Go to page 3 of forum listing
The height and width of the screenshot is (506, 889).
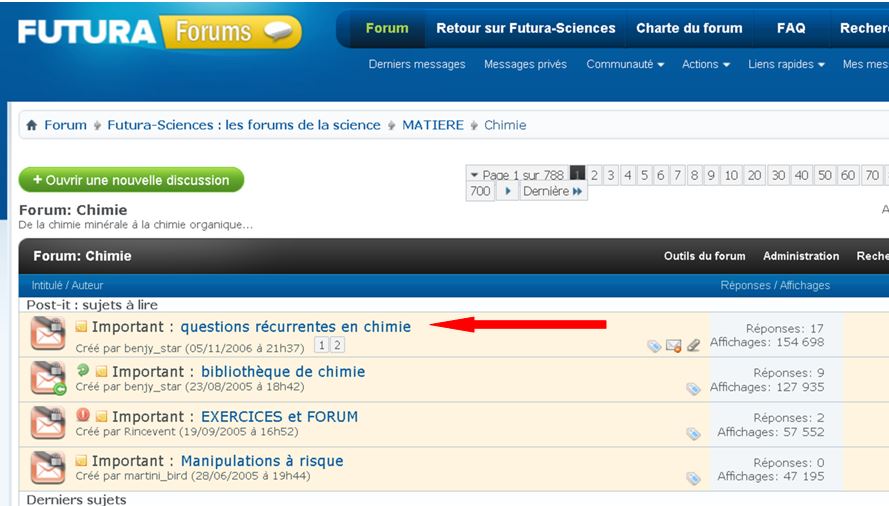click(x=611, y=175)
